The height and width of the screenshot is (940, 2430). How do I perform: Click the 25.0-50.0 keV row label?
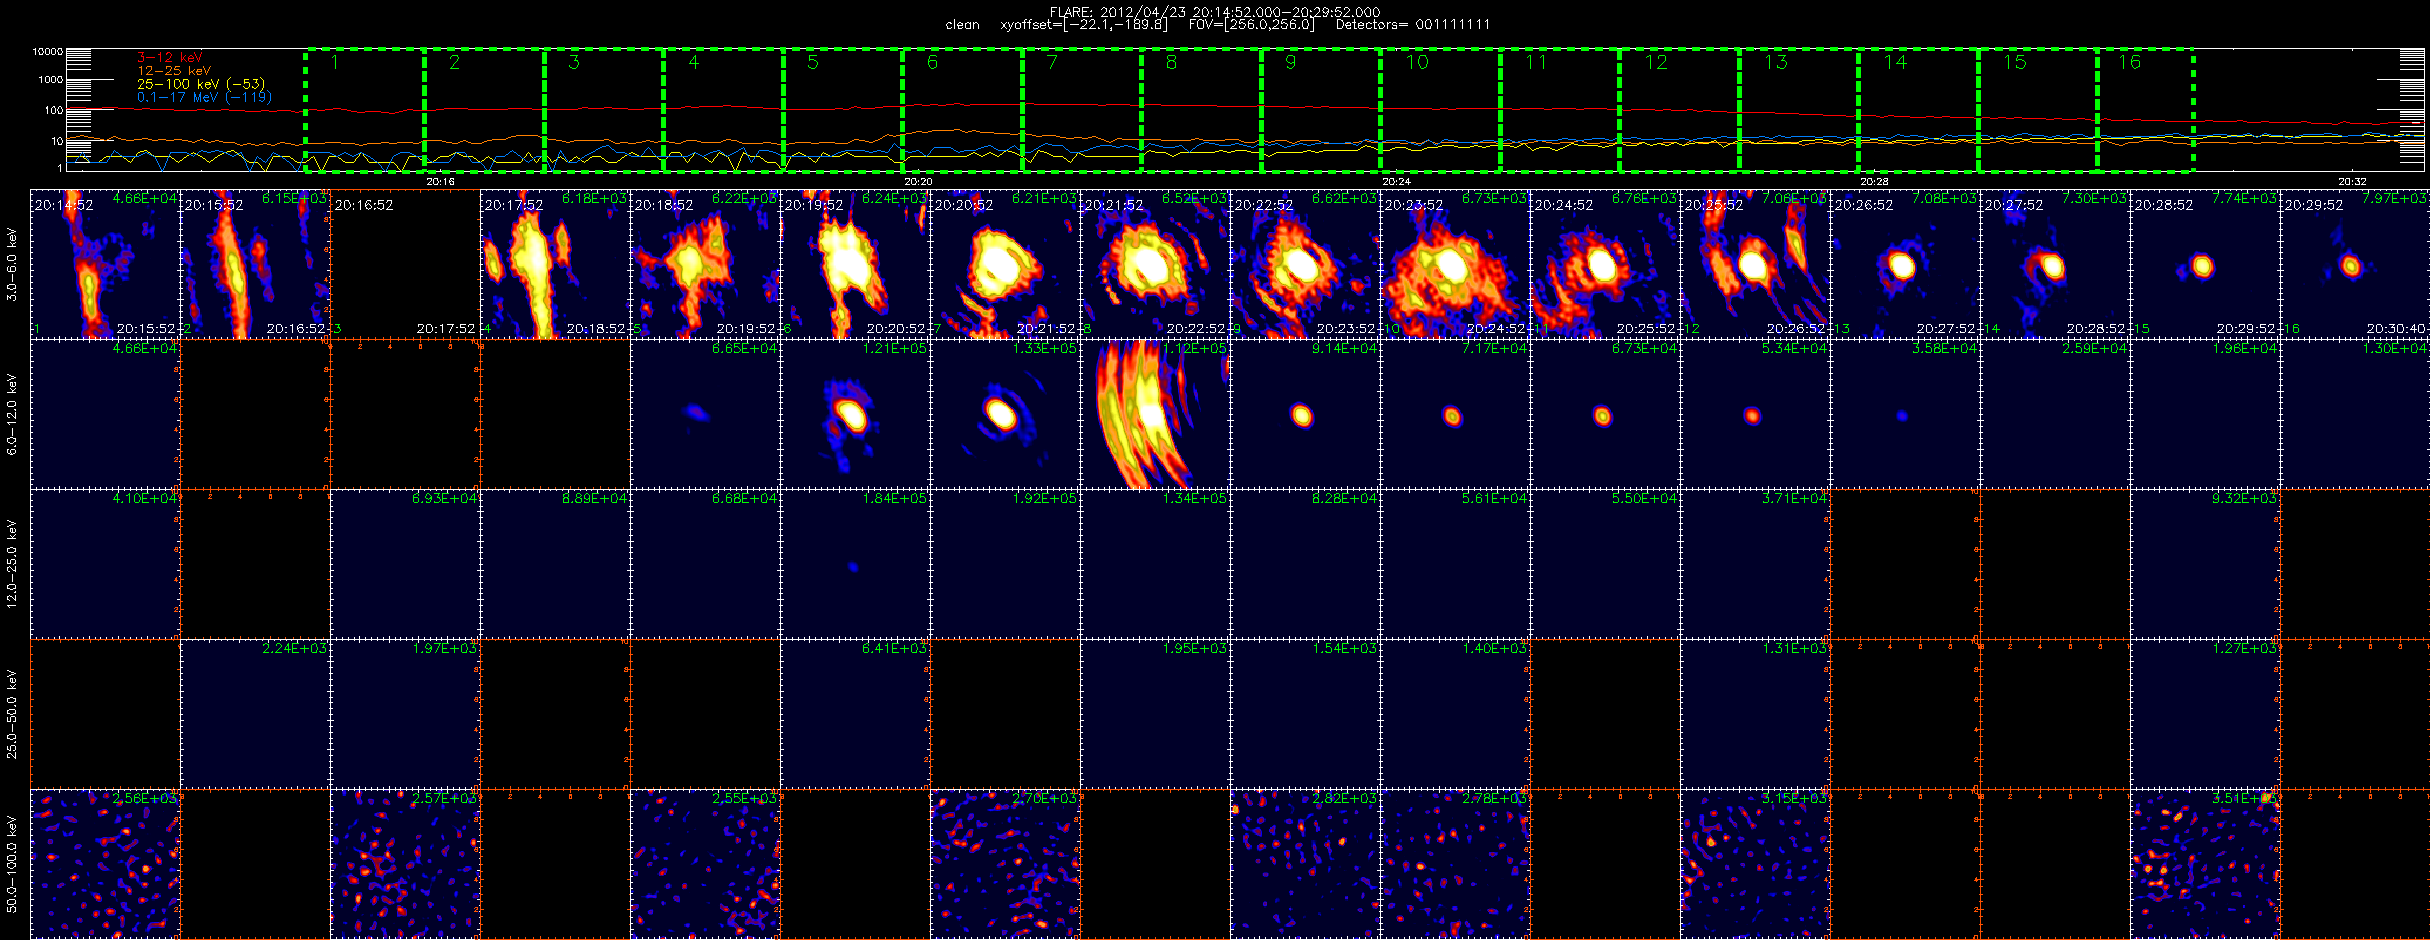click(x=12, y=714)
